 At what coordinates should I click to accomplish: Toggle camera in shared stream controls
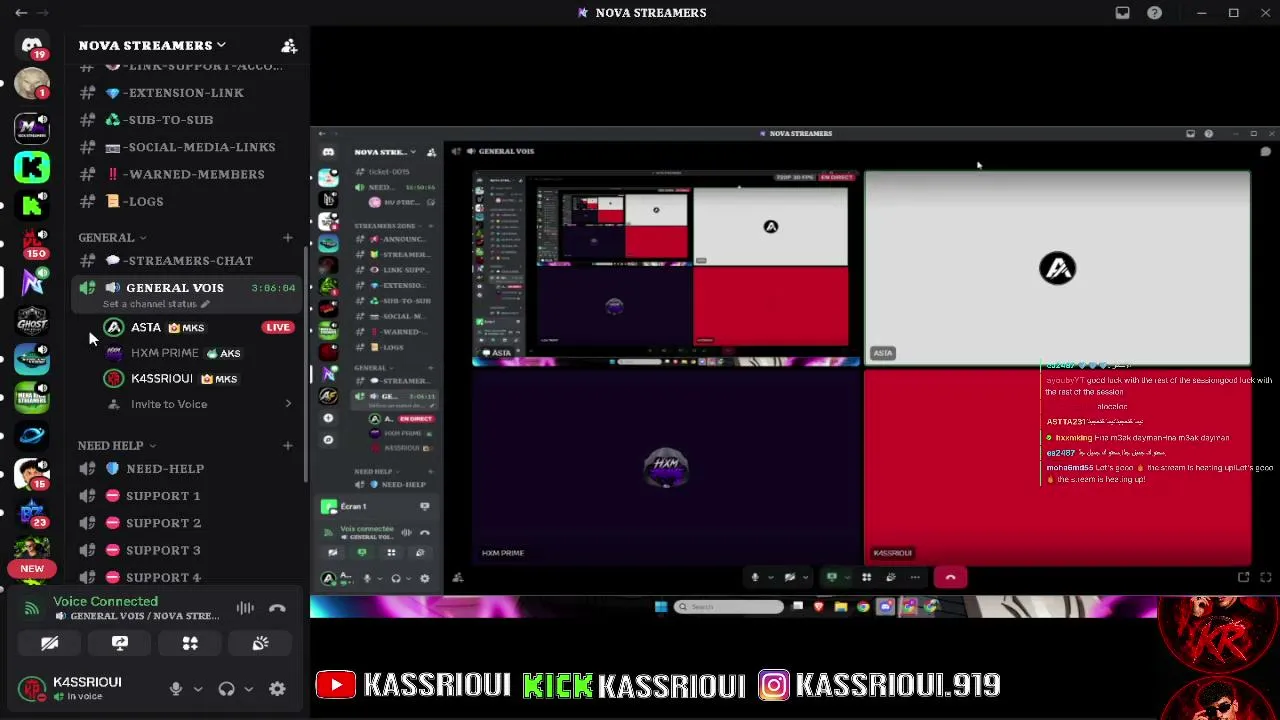(x=790, y=577)
